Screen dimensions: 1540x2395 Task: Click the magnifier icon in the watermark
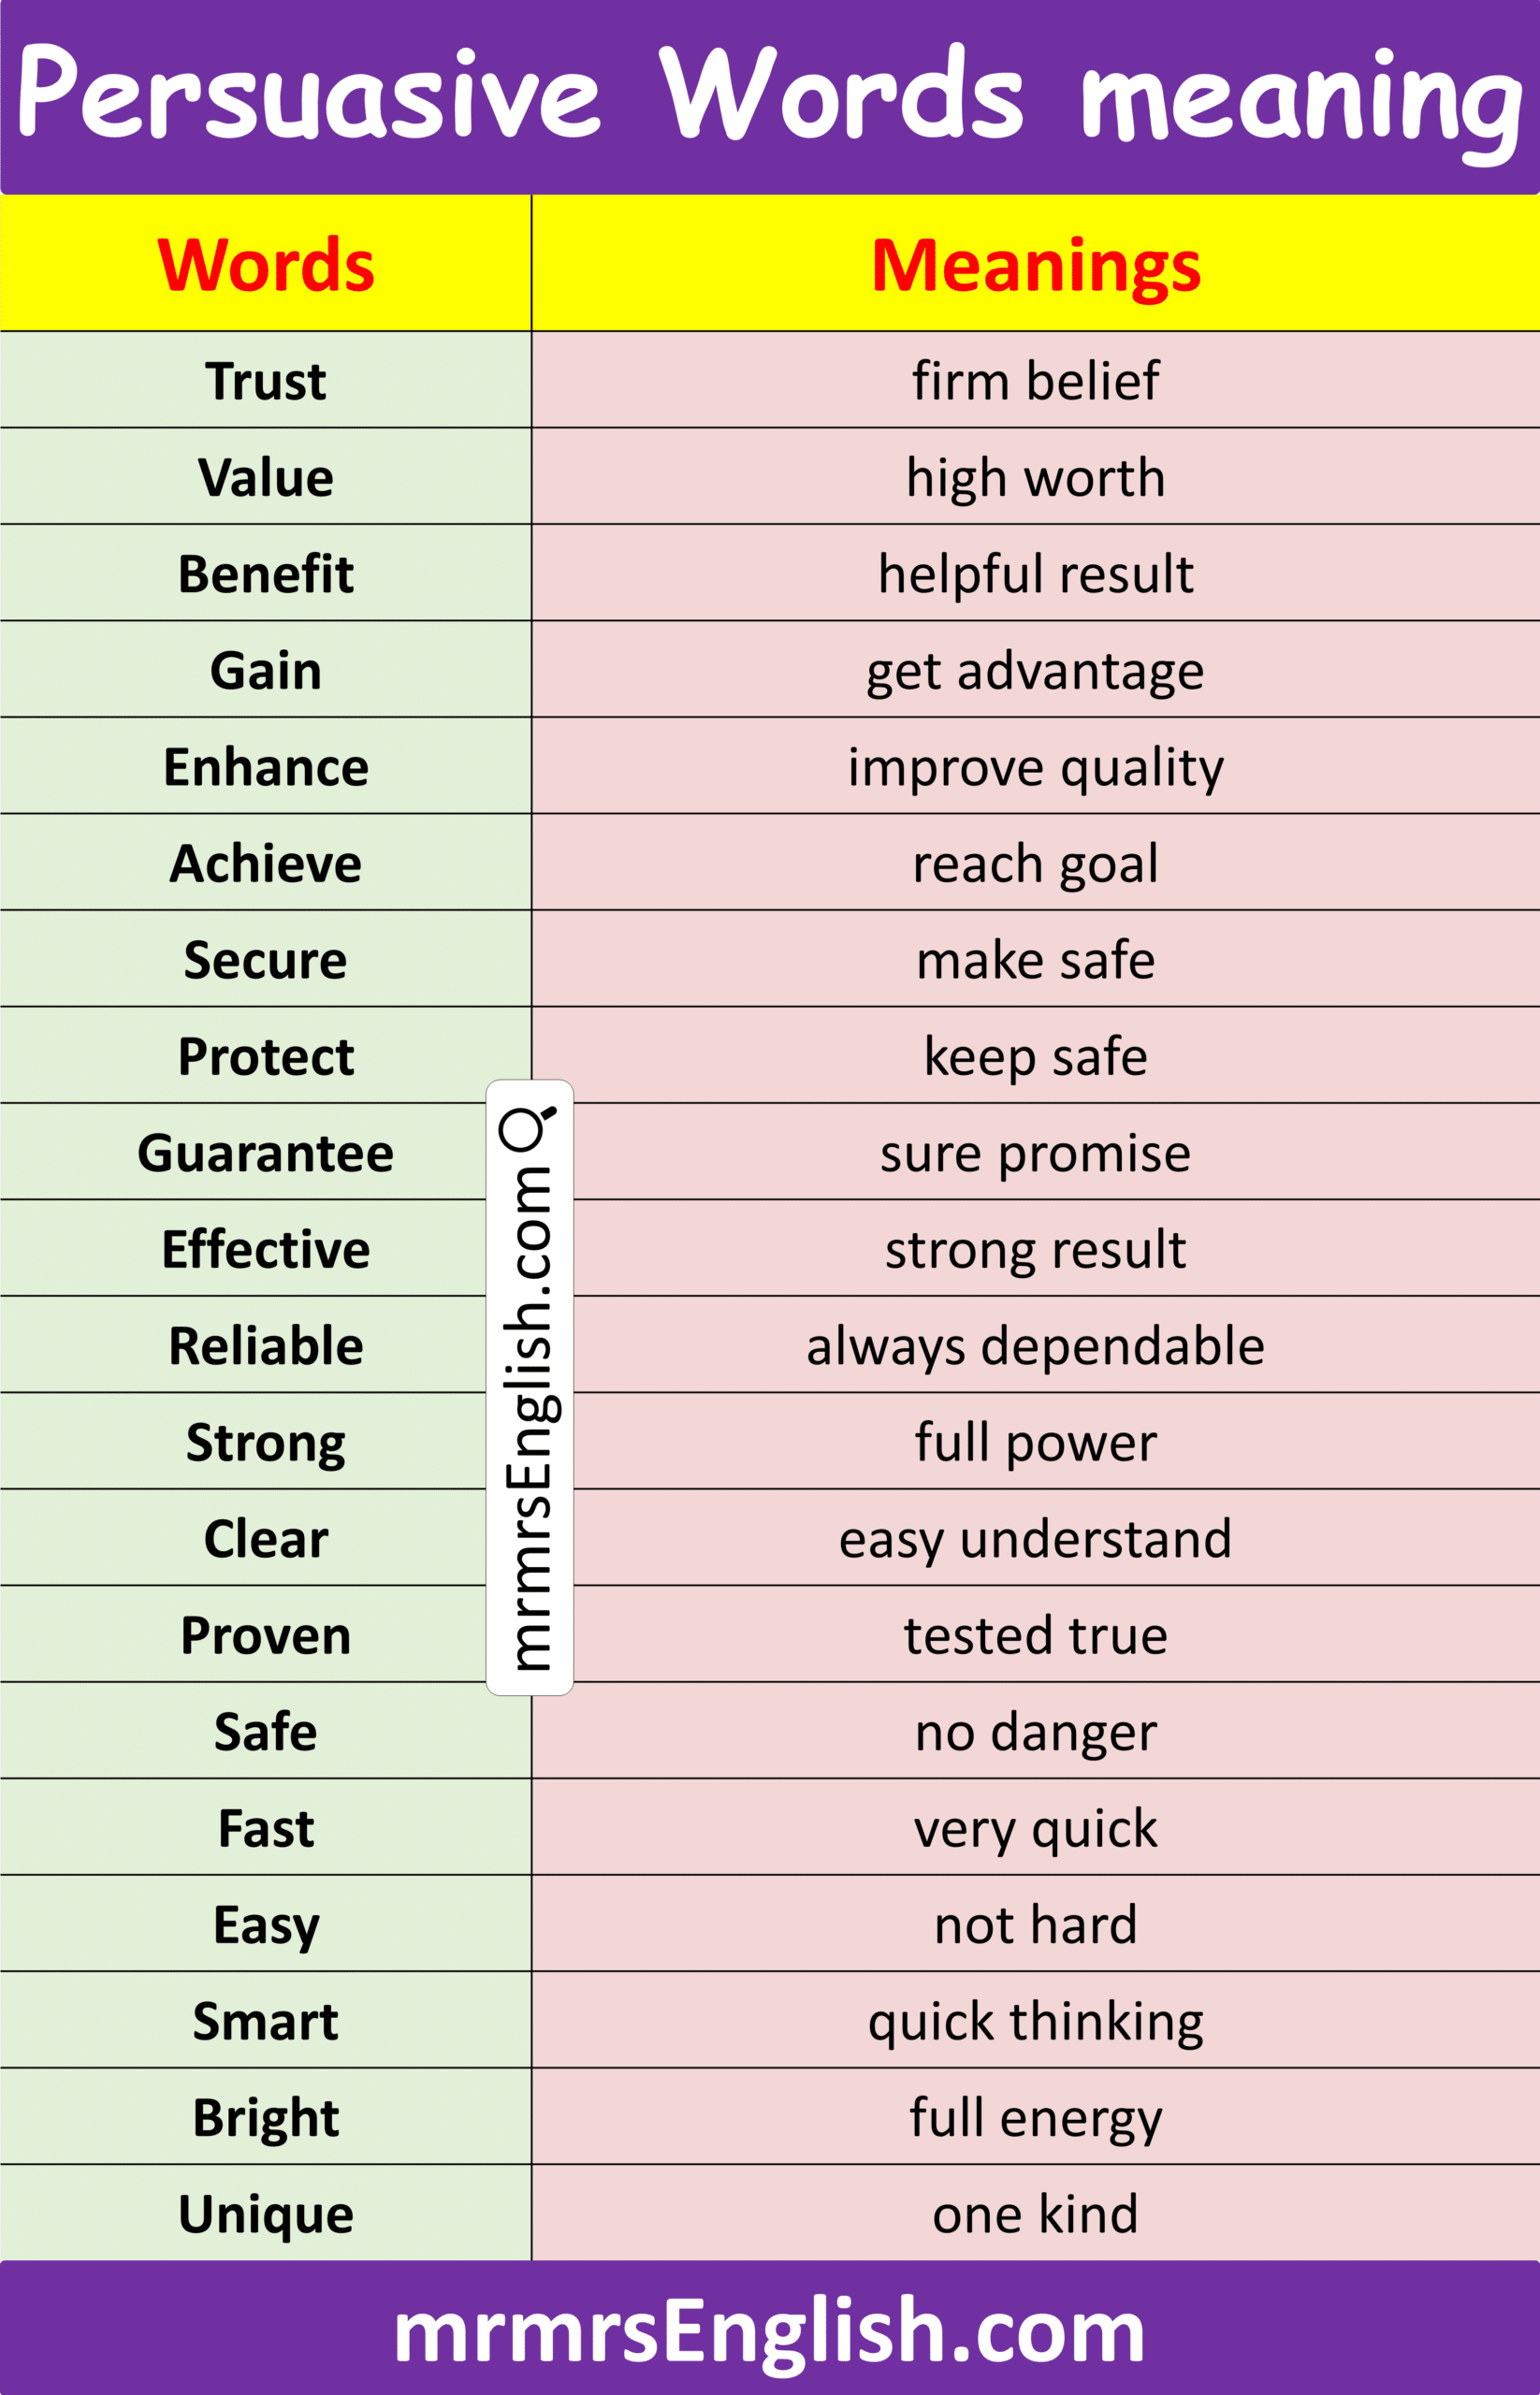tap(527, 1127)
